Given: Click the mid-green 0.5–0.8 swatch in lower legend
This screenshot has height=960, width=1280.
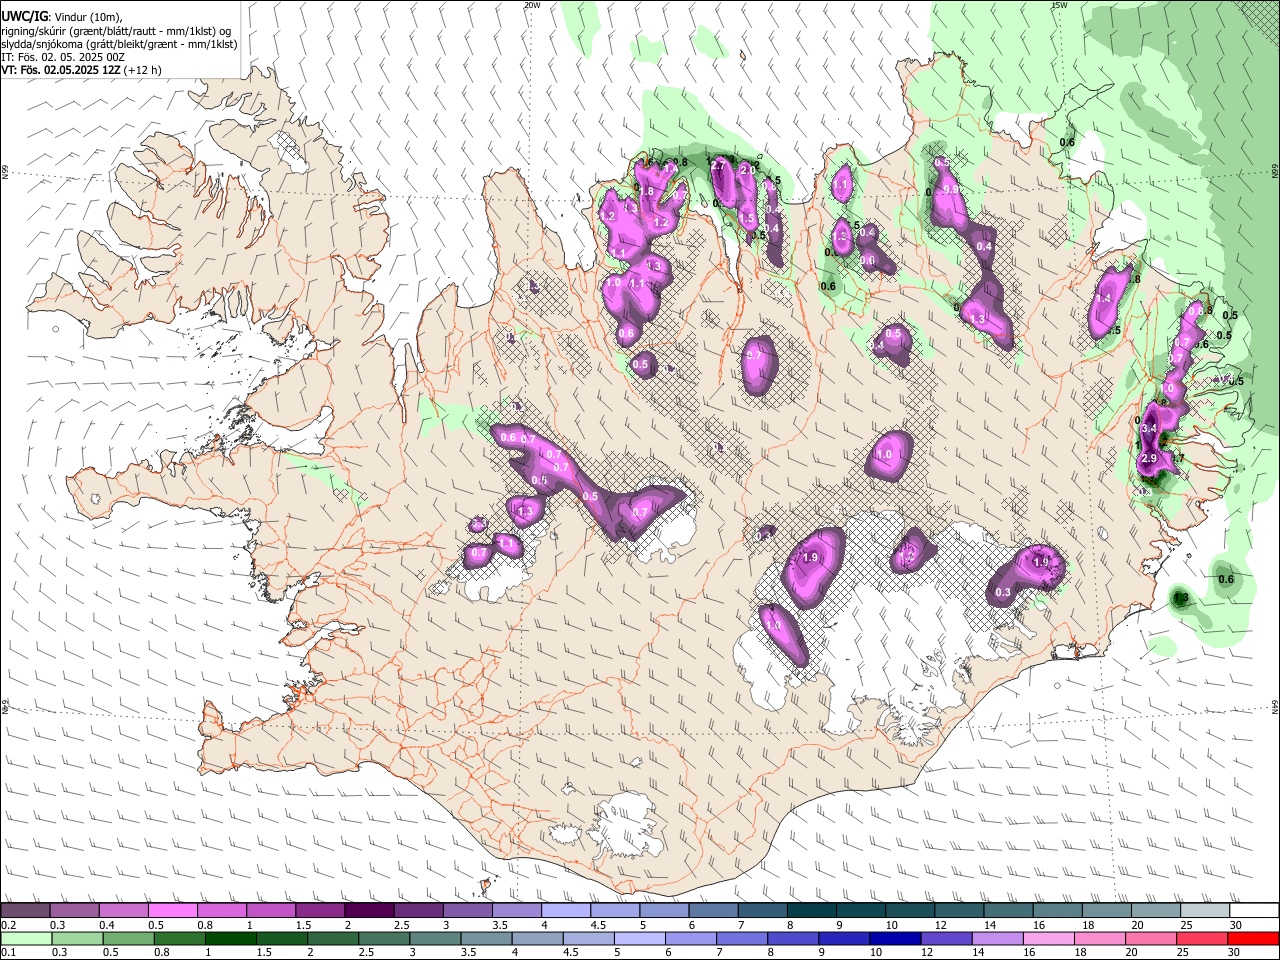Looking at the screenshot, I should tap(128, 938).
